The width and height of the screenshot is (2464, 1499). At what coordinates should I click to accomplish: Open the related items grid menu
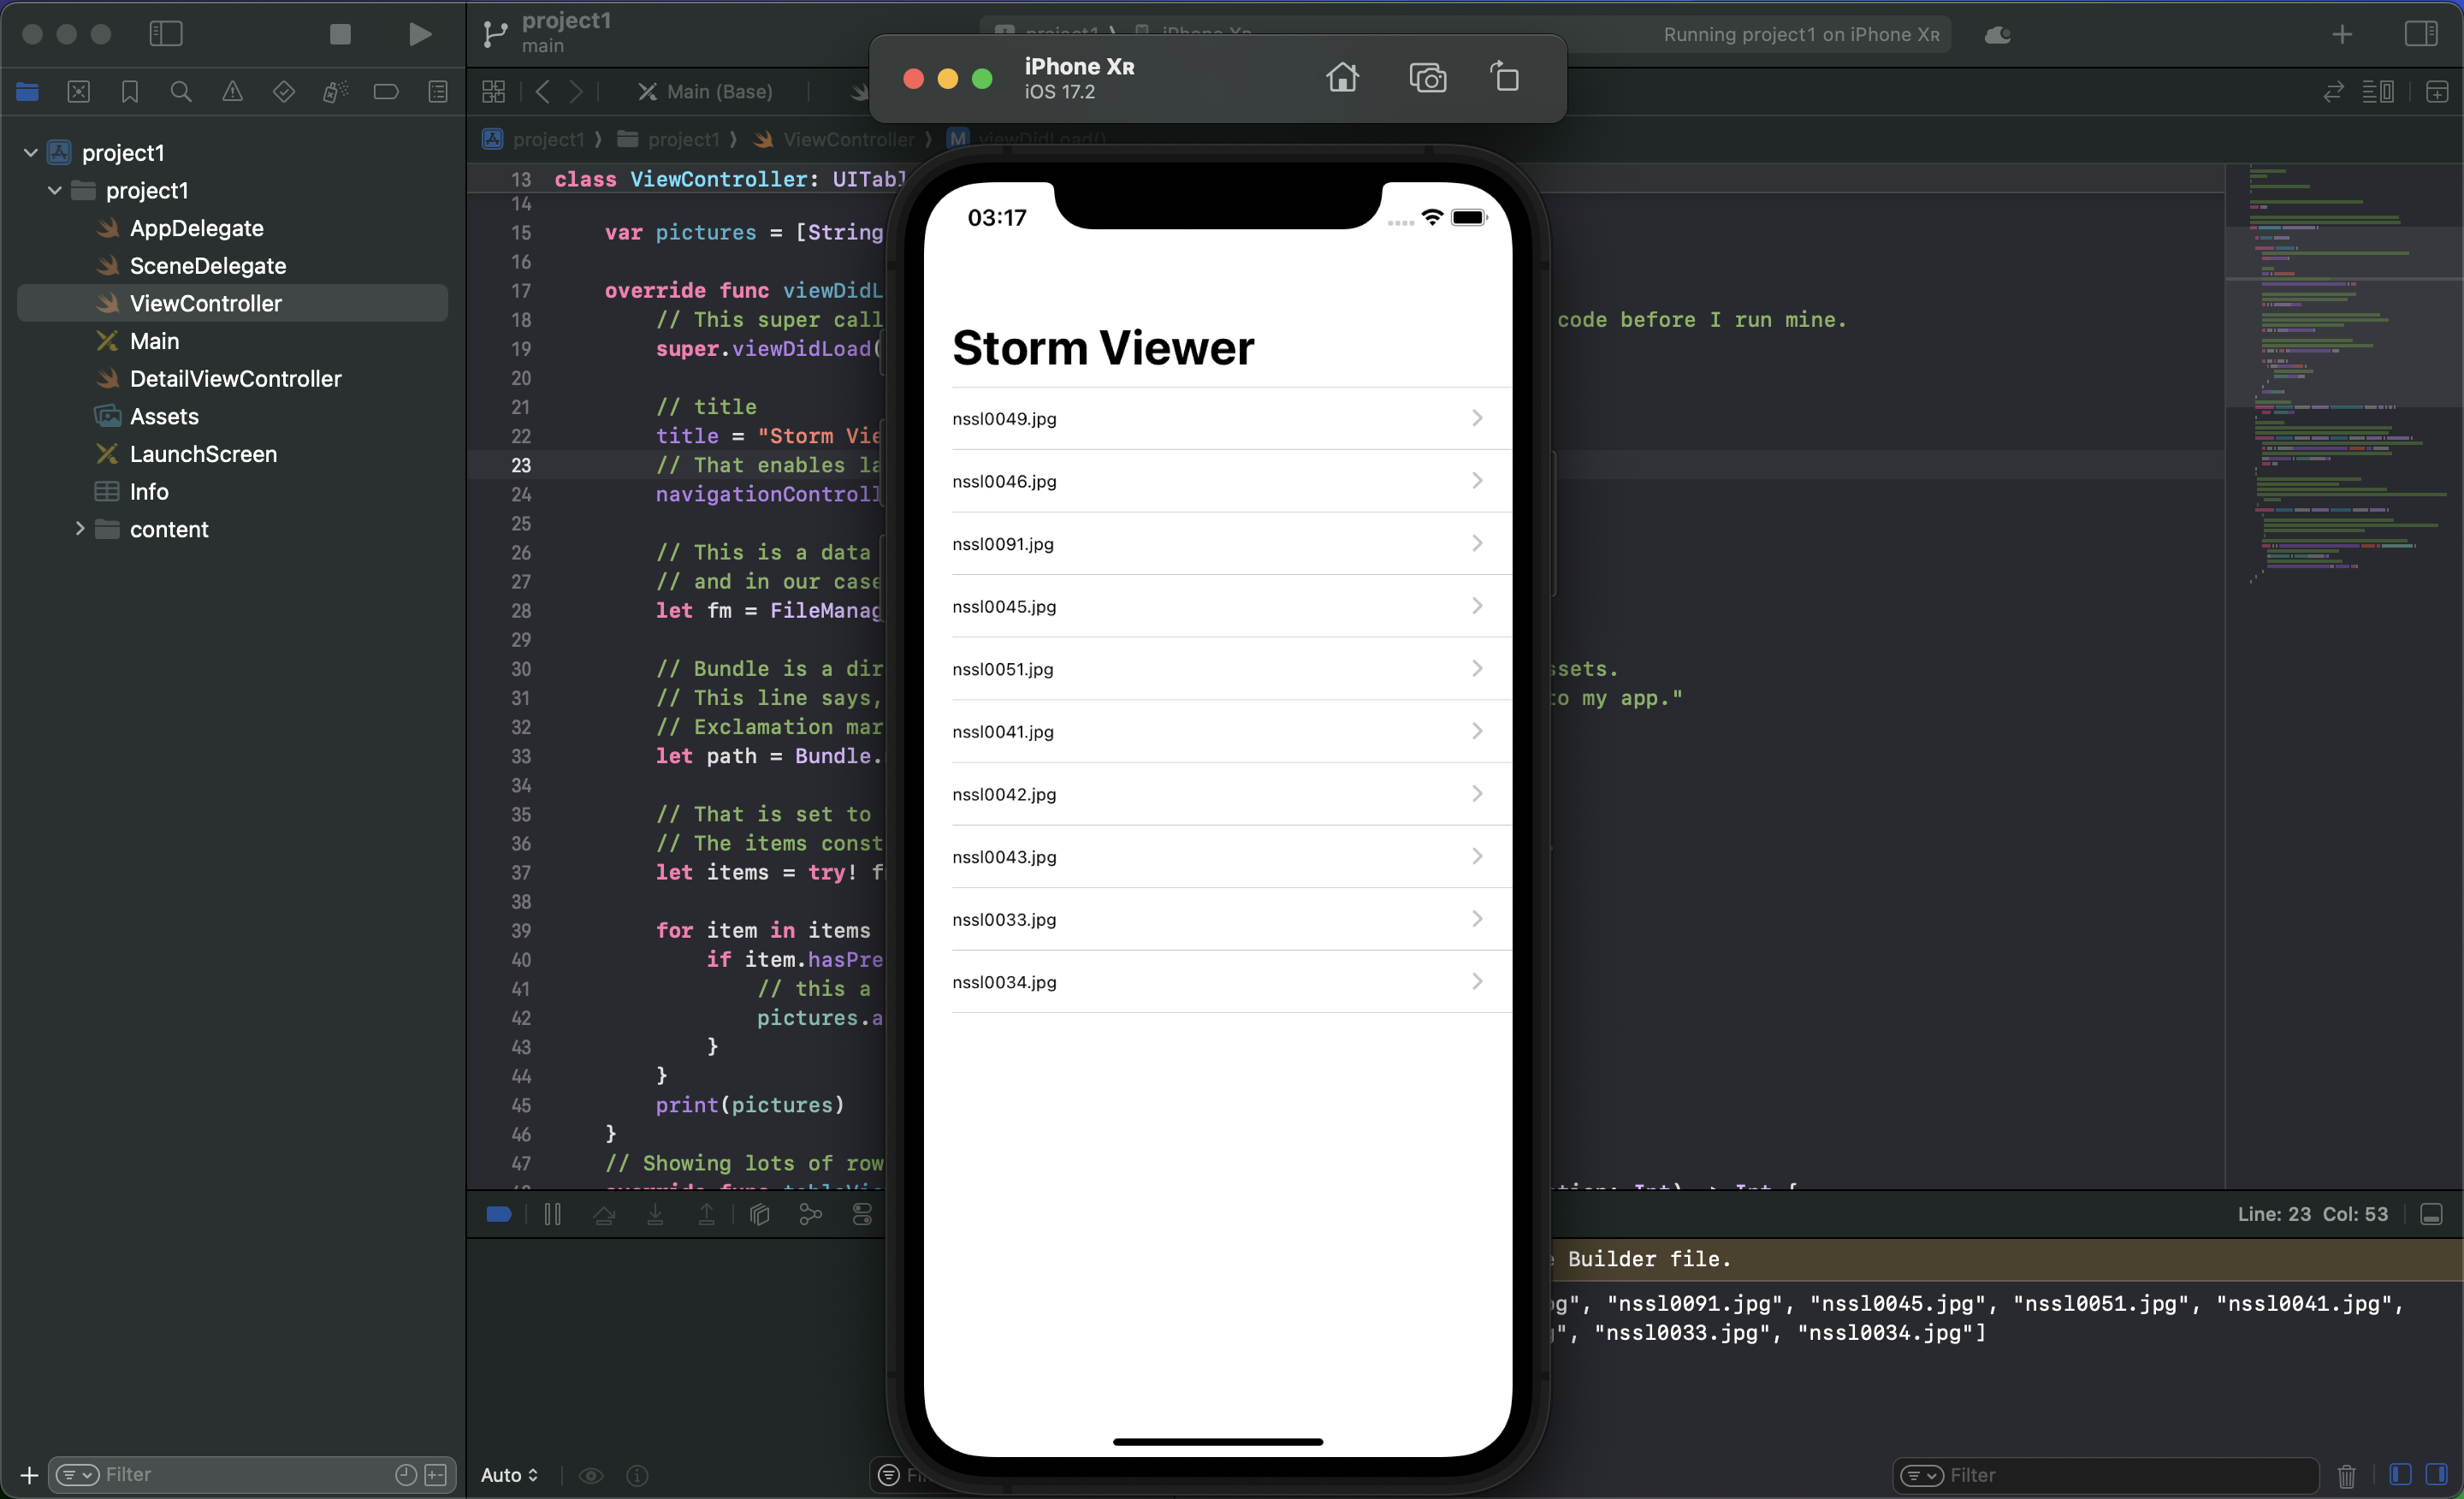point(494,92)
